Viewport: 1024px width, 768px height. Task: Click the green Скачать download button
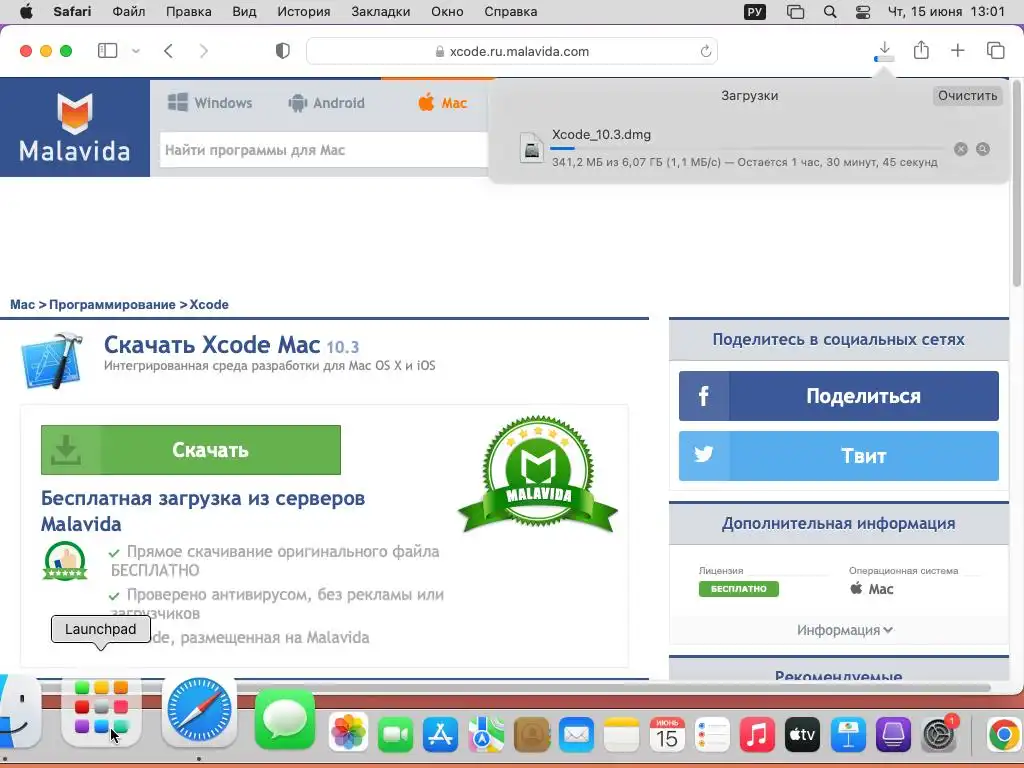191,450
